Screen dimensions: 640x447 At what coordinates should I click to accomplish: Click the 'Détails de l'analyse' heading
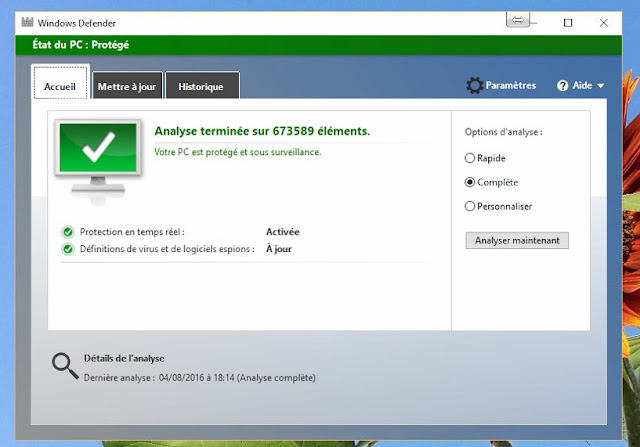[124, 358]
